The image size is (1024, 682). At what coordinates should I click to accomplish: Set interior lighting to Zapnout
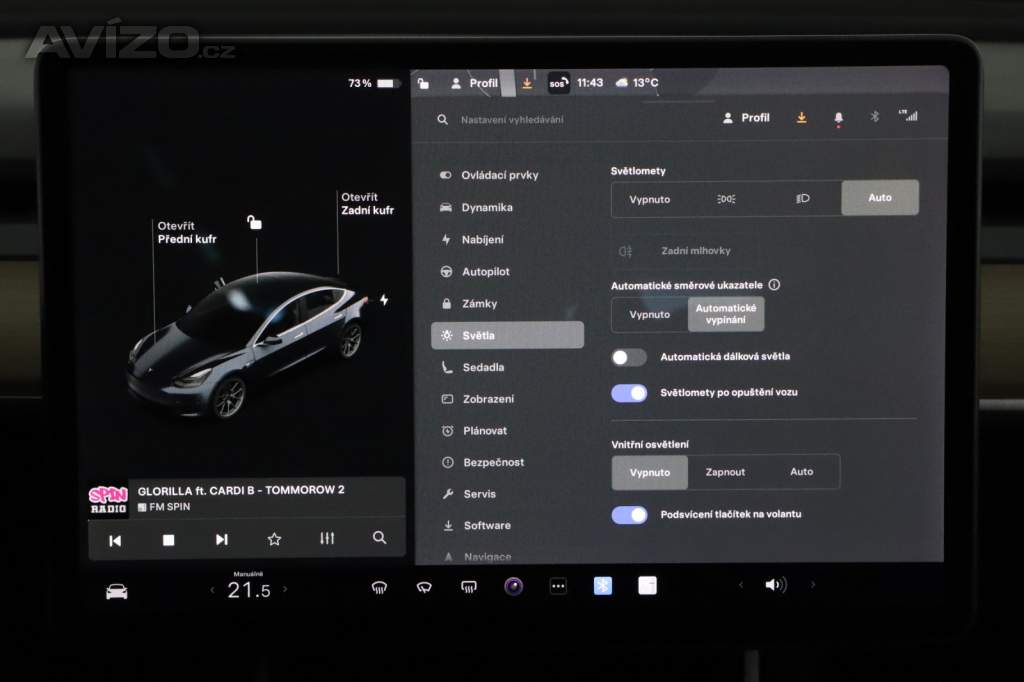coord(725,472)
